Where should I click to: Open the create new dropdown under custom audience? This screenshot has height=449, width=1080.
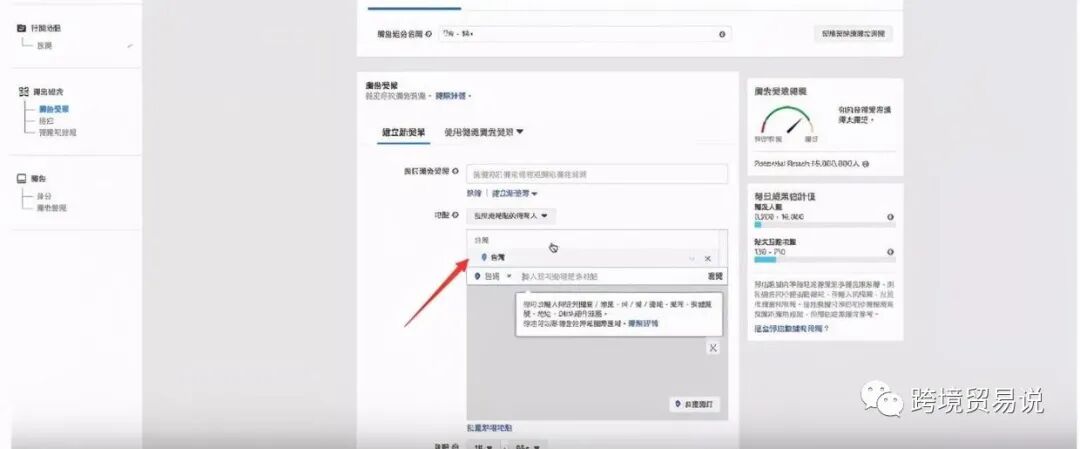click(x=515, y=194)
